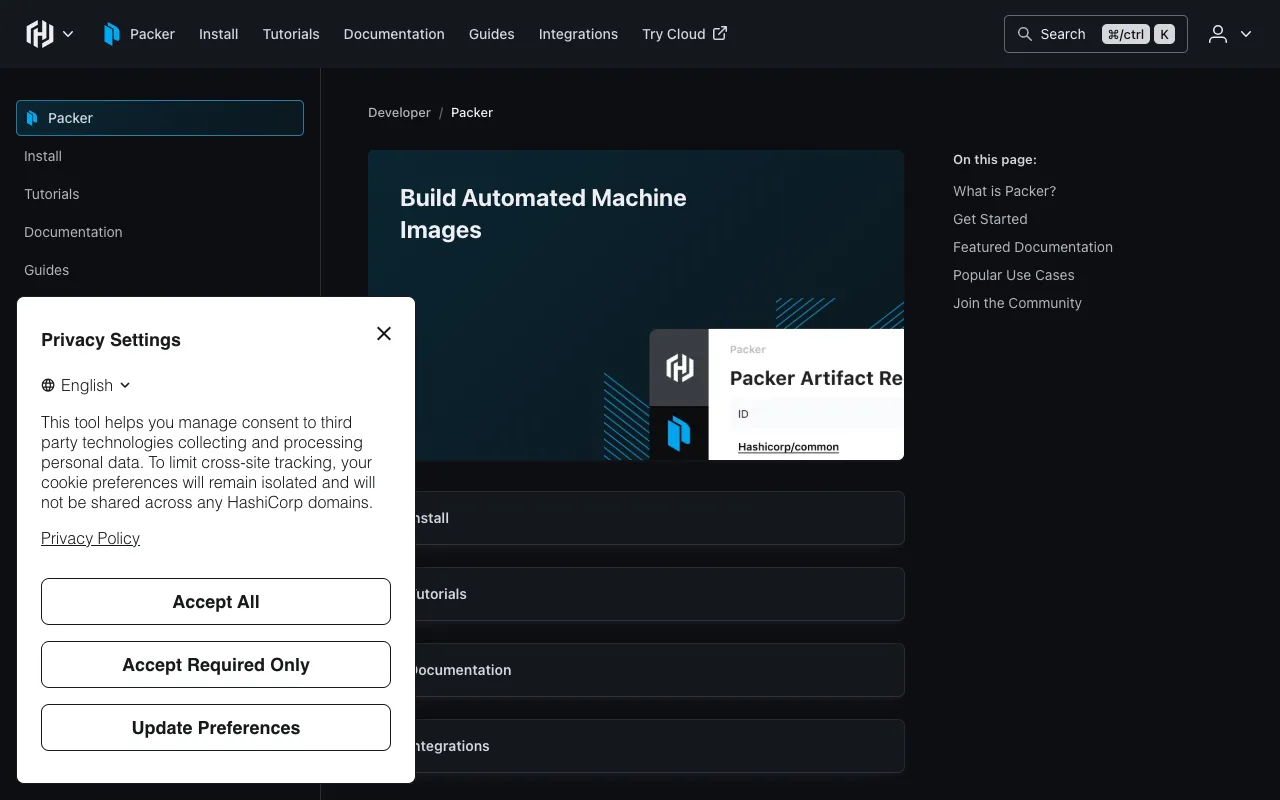The height and width of the screenshot is (800, 1280).
Task: Select Integrations in the top navigation
Action: (578, 33)
